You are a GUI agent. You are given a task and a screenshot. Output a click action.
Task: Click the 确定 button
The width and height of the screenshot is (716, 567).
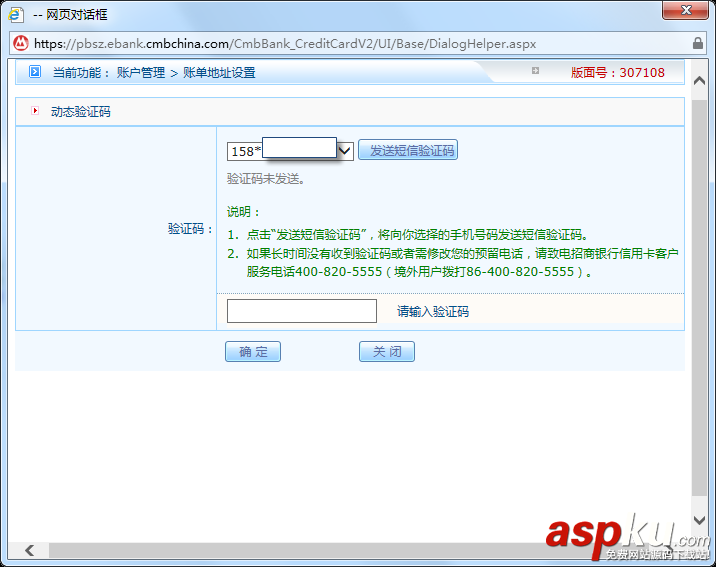253,352
